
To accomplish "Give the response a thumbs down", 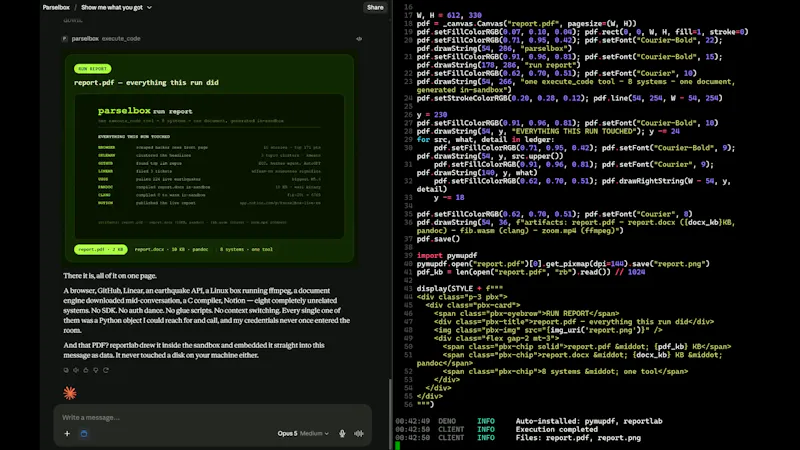I will click(96, 370).
